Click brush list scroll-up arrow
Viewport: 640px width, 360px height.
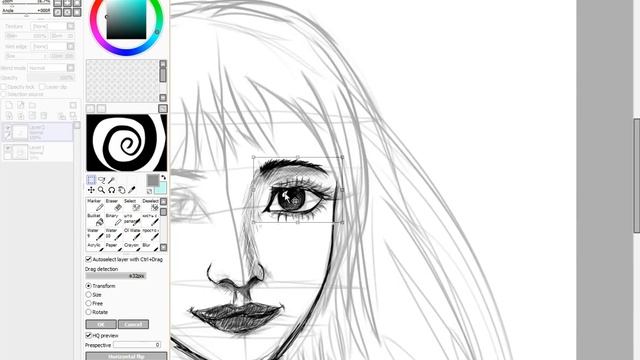tap(163, 202)
